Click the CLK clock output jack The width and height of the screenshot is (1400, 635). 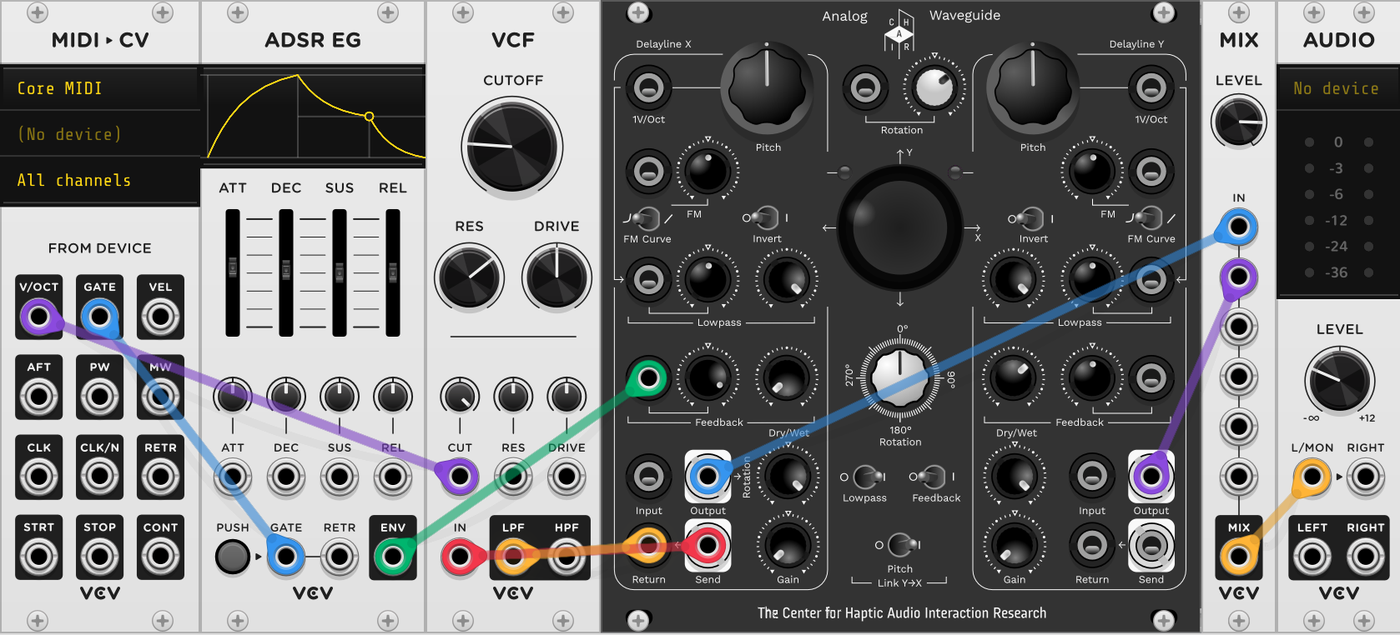[39, 478]
